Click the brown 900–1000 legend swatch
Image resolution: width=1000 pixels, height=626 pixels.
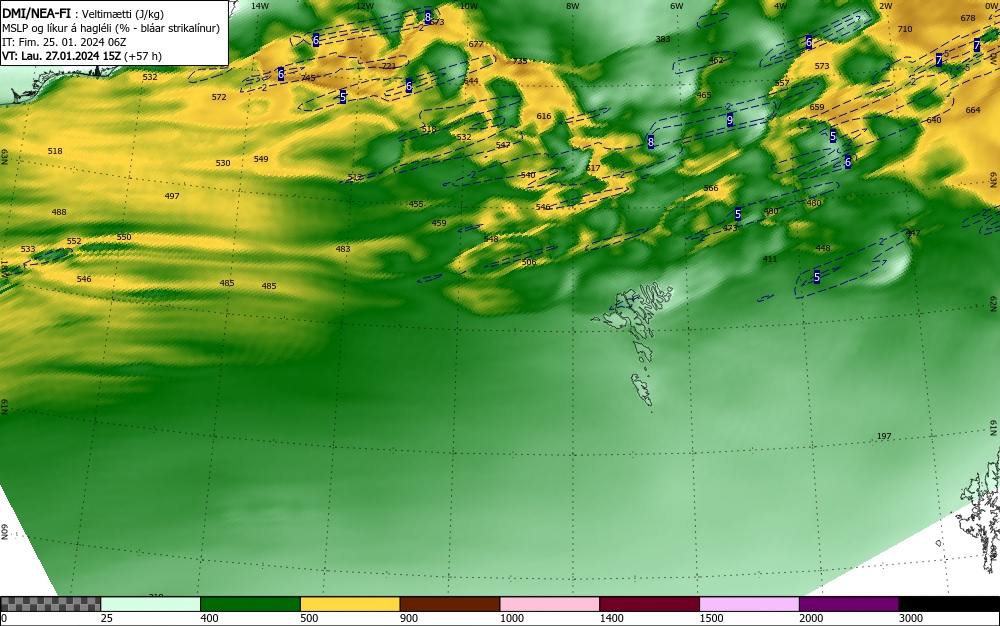click(x=450, y=604)
